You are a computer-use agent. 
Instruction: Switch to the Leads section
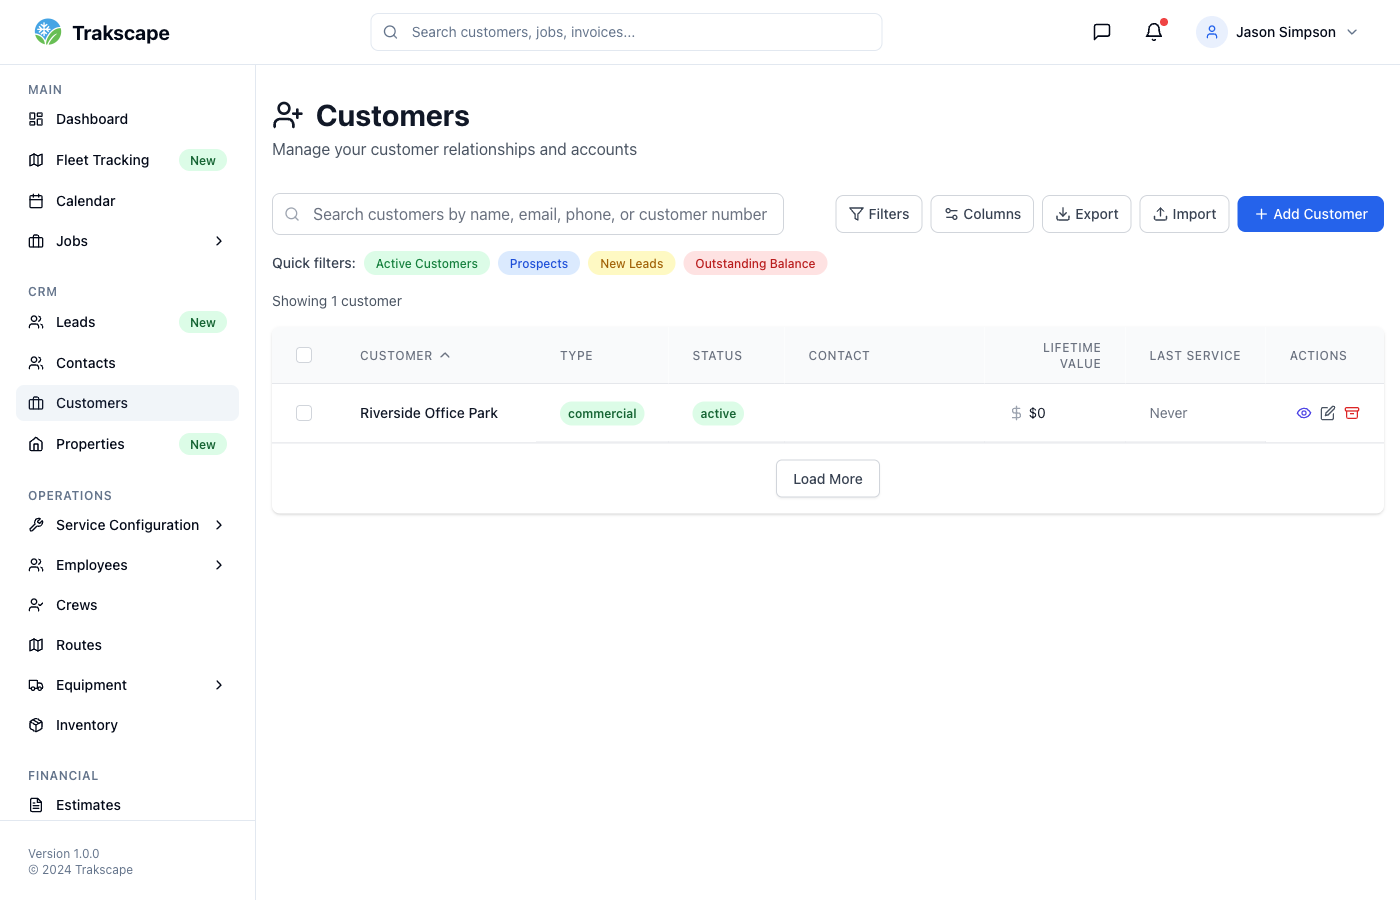pyautogui.click(x=77, y=322)
